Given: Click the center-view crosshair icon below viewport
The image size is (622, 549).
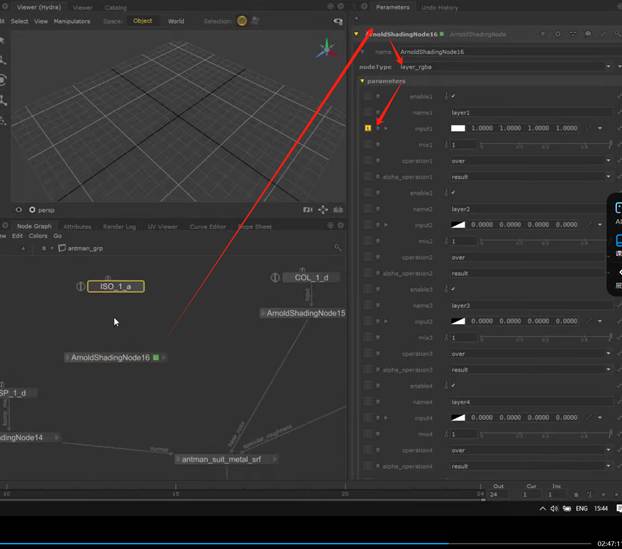Looking at the screenshot, I should [x=323, y=210].
